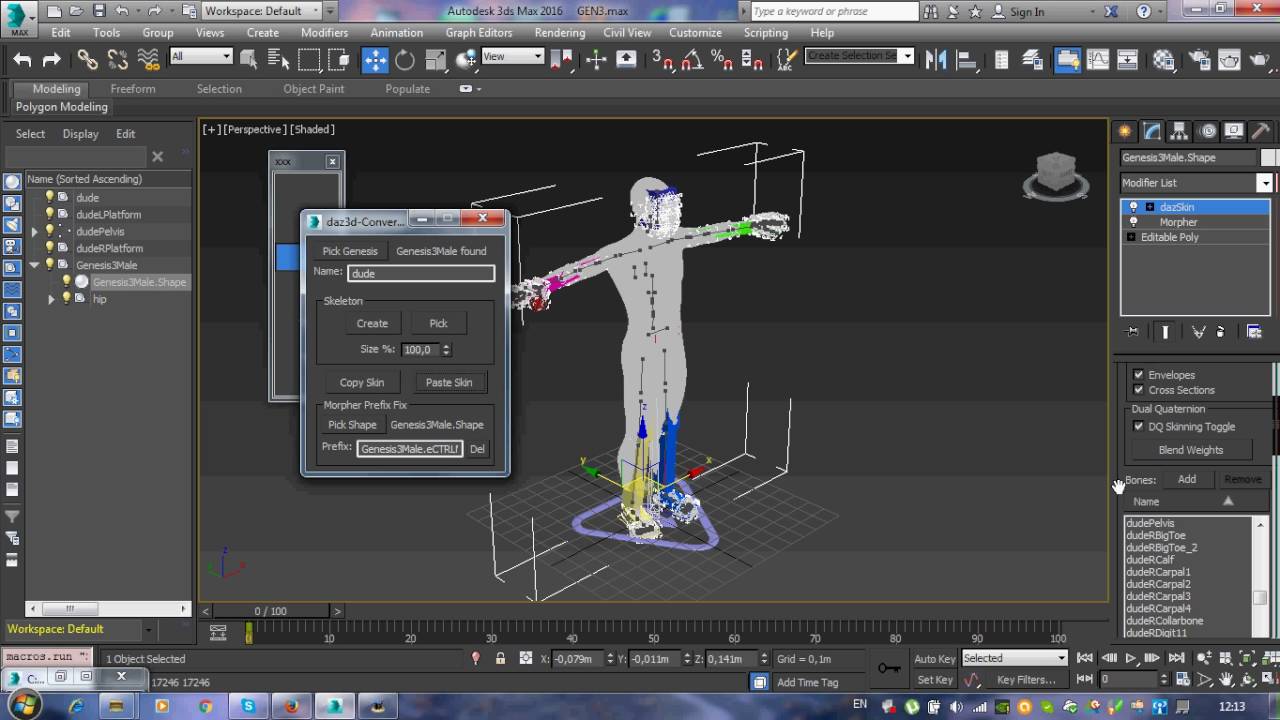Activate the Select and Rotate tool
Image resolution: width=1280 pixels, height=720 pixels.
(405, 60)
